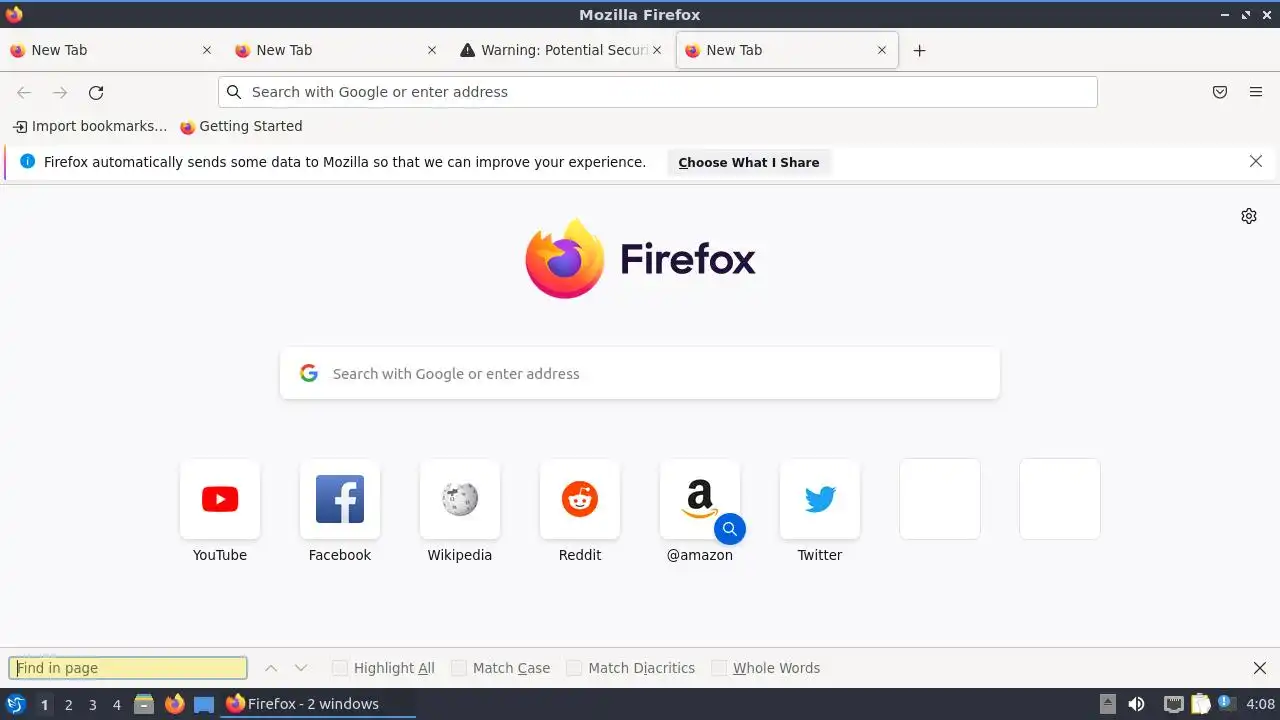1280x720 pixels.
Task: Toggle the Whole Words checkbox
Action: pos(719,668)
